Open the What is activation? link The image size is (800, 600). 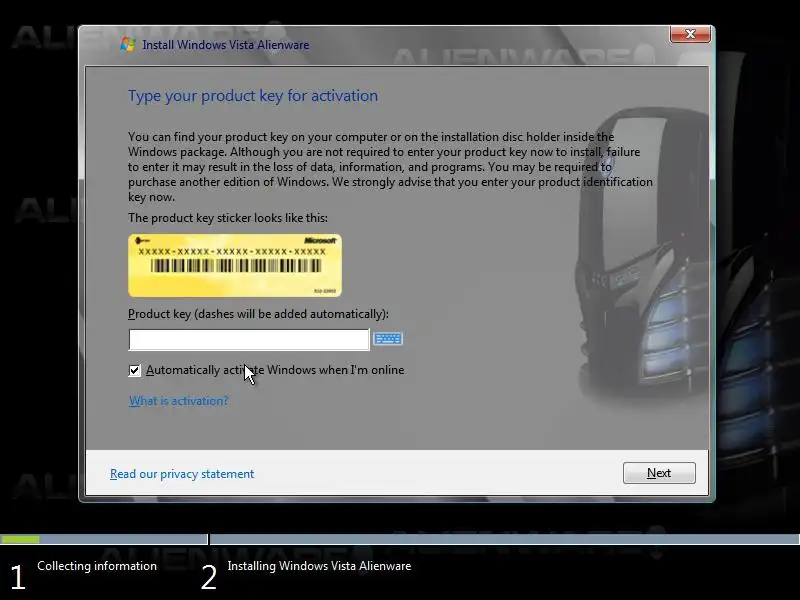point(179,401)
